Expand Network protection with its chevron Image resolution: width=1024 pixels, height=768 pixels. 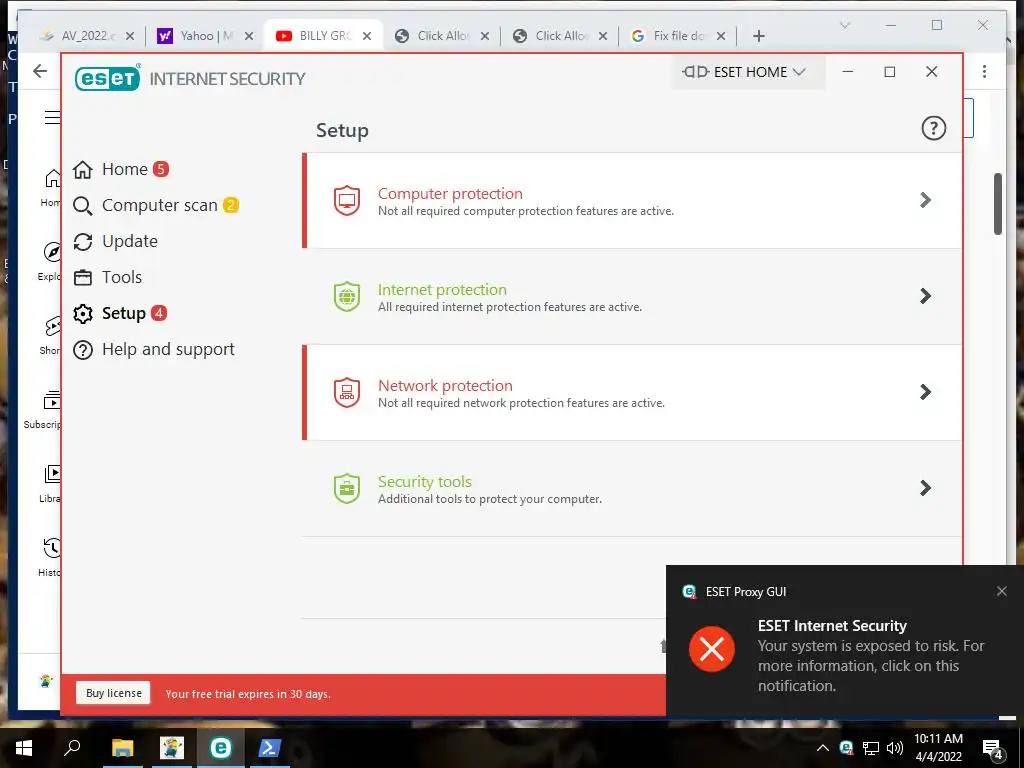point(925,392)
